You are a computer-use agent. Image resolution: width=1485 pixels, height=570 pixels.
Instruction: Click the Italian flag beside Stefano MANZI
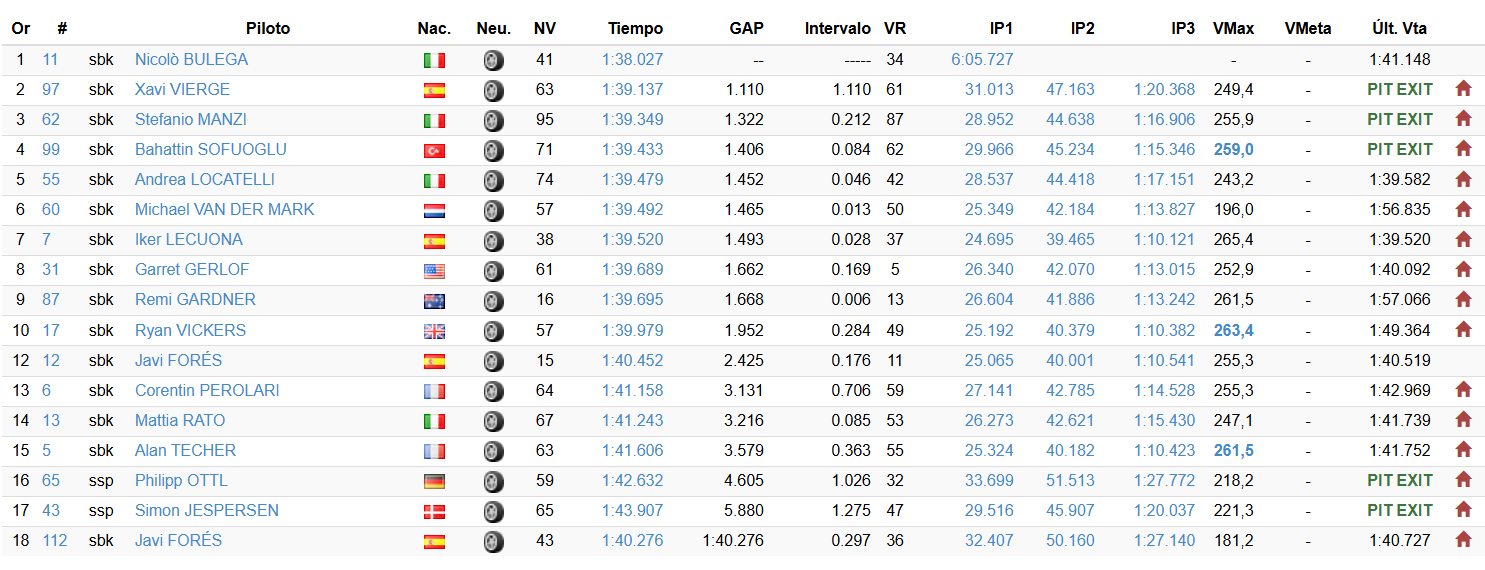[x=435, y=120]
